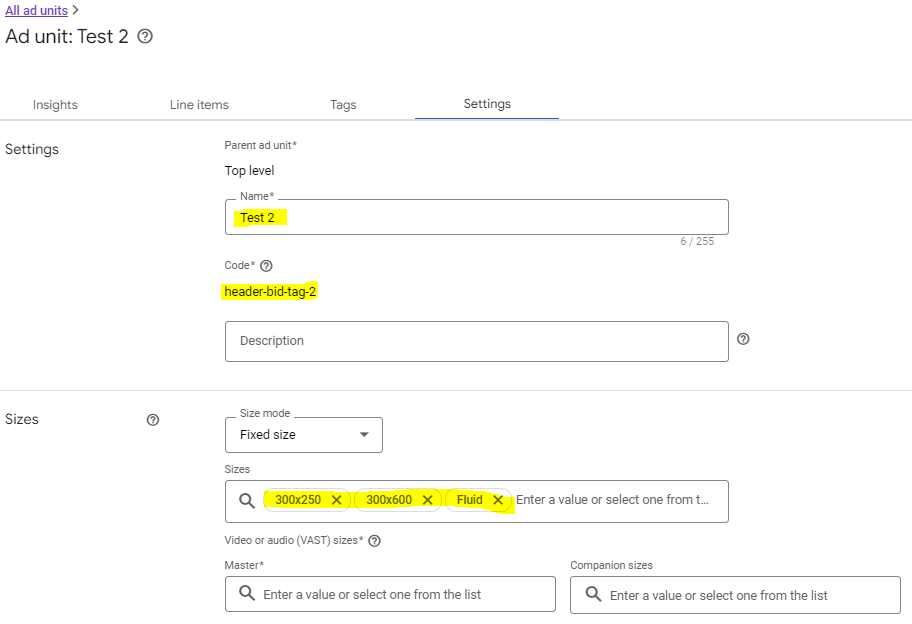Image resolution: width=912 pixels, height=624 pixels.
Task: Go to the Tags tab
Action: [343, 105]
